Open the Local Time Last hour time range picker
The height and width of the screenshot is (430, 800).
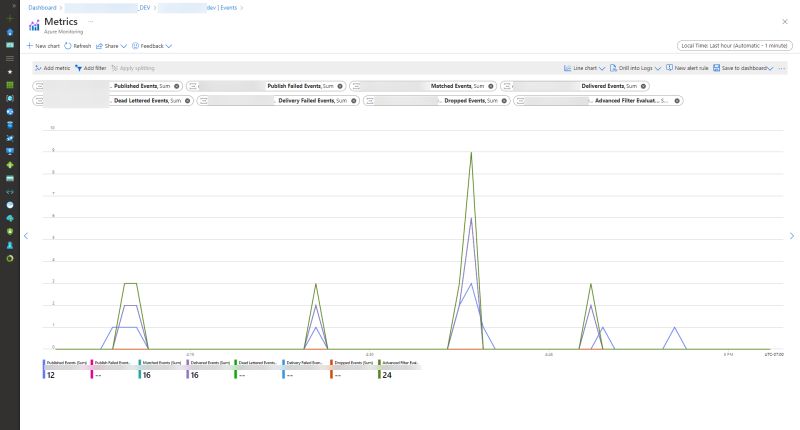click(x=735, y=45)
